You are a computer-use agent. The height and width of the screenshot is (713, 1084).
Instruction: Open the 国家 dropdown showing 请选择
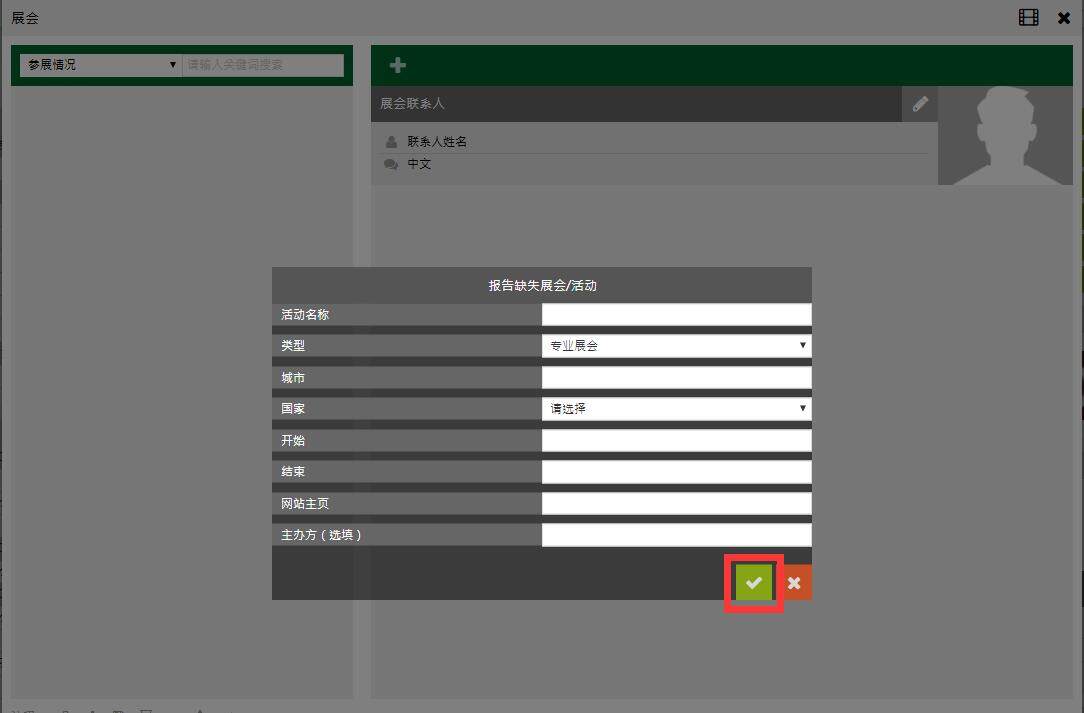(x=676, y=409)
